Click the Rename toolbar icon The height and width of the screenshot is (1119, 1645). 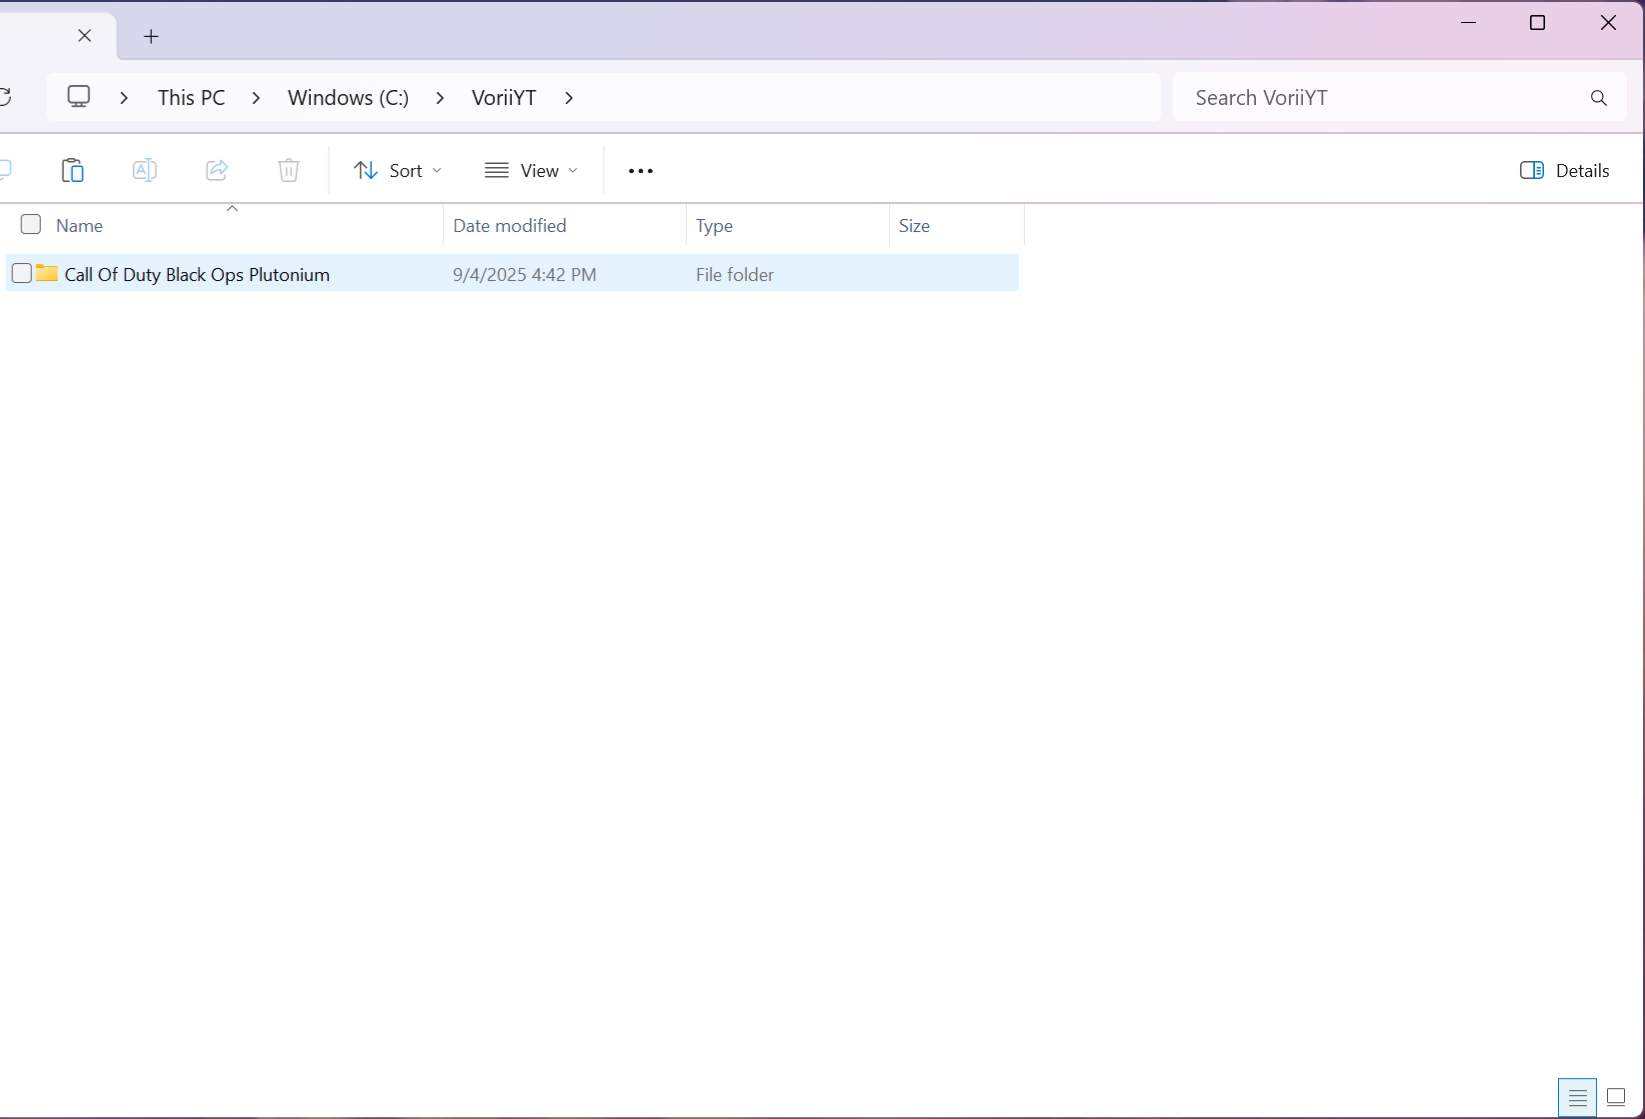[145, 170]
